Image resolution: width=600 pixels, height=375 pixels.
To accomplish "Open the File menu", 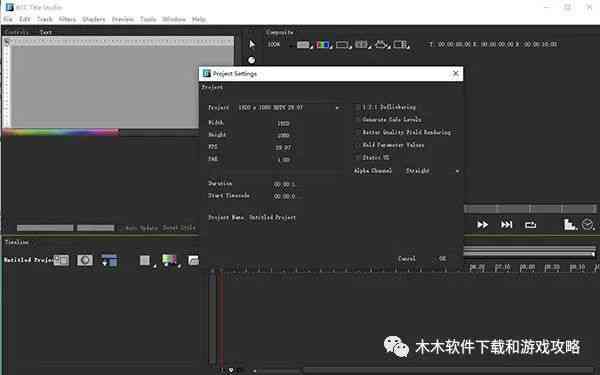I will (8, 19).
